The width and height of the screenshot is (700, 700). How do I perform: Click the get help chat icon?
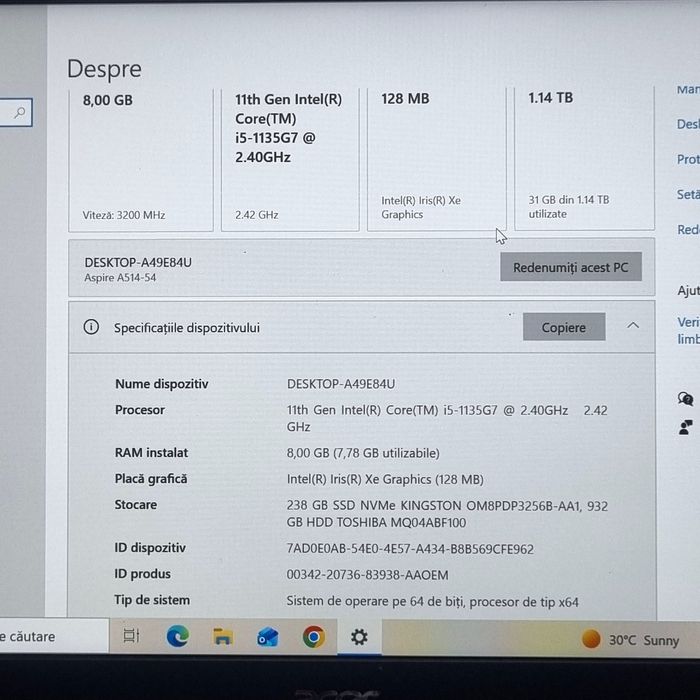[685, 399]
